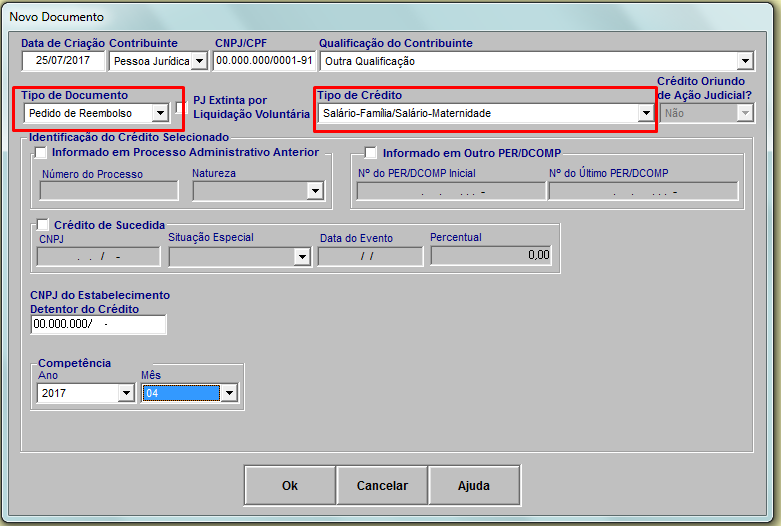Open Crédito Oriundo de Ação Judicial dropdown
The width and height of the screenshot is (781, 526).
pyautogui.click(x=745, y=113)
